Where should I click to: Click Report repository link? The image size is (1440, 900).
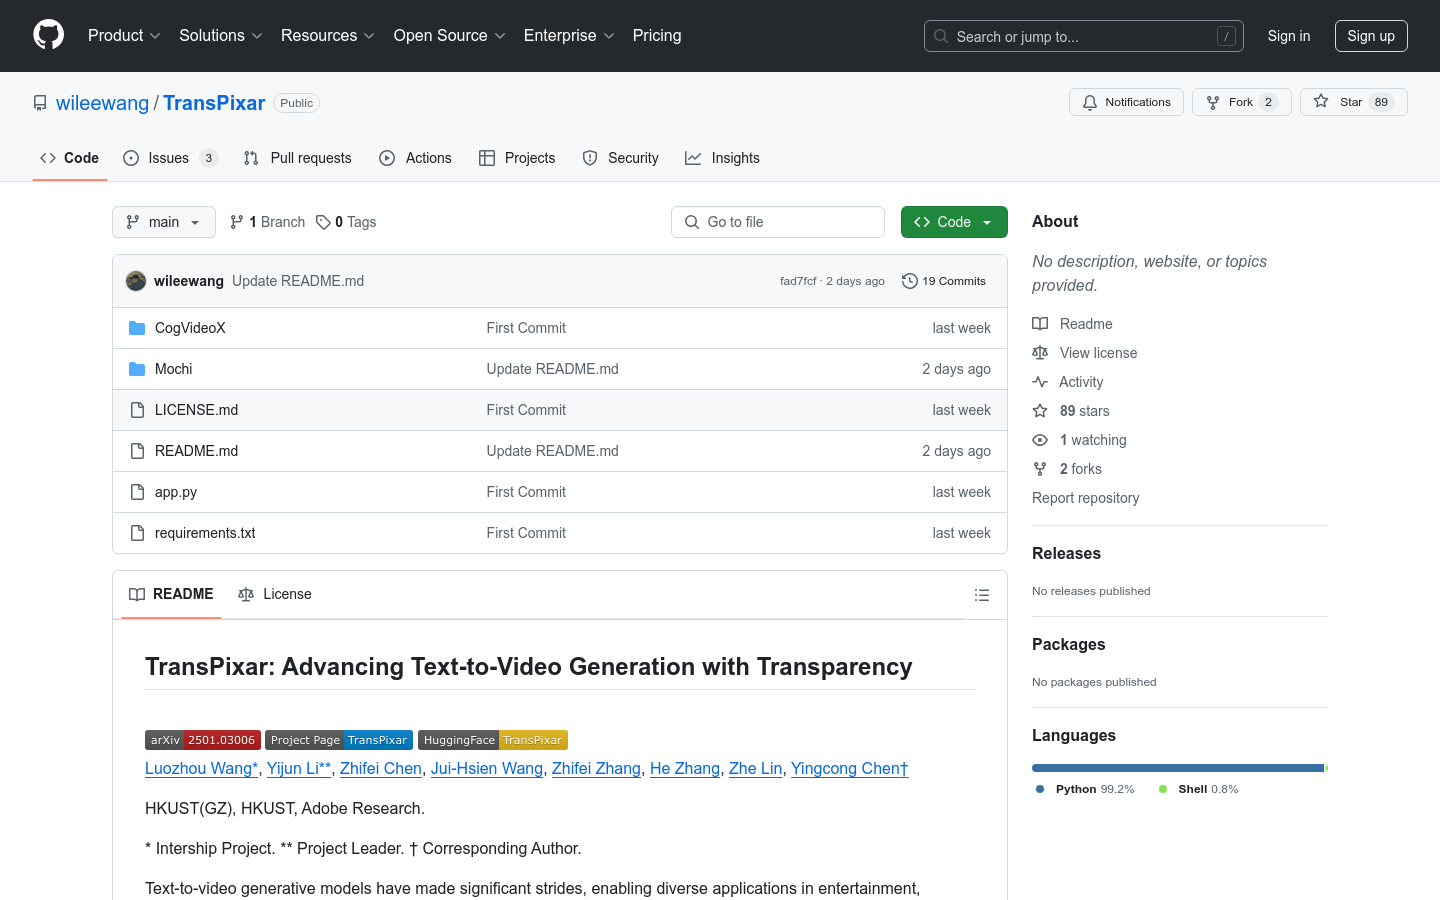pos(1085,498)
